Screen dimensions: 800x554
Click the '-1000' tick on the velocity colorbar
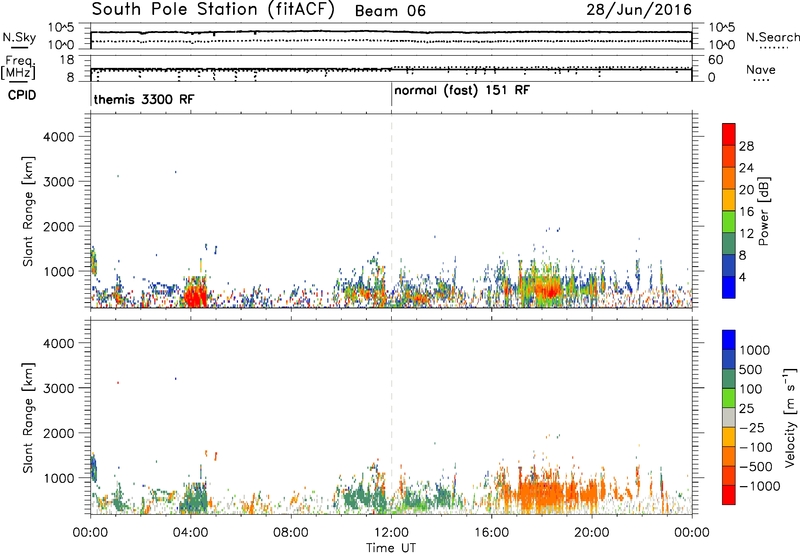[760, 486]
